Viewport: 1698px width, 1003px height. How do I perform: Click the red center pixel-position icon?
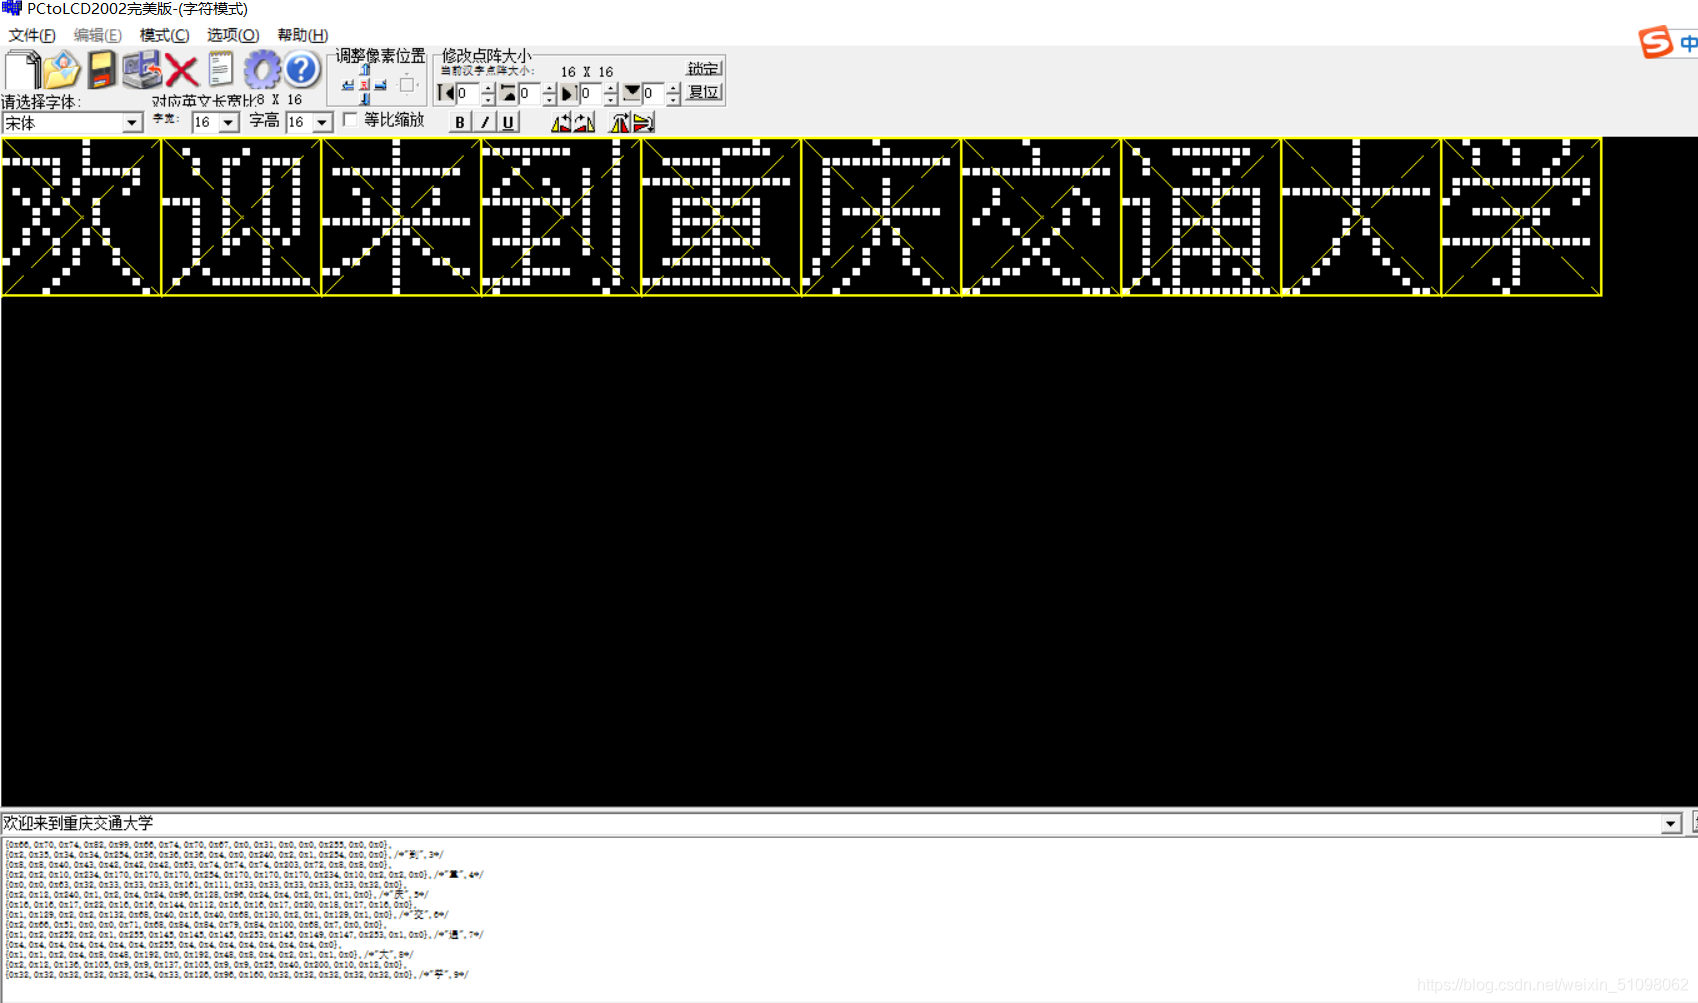click(x=364, y=86)
